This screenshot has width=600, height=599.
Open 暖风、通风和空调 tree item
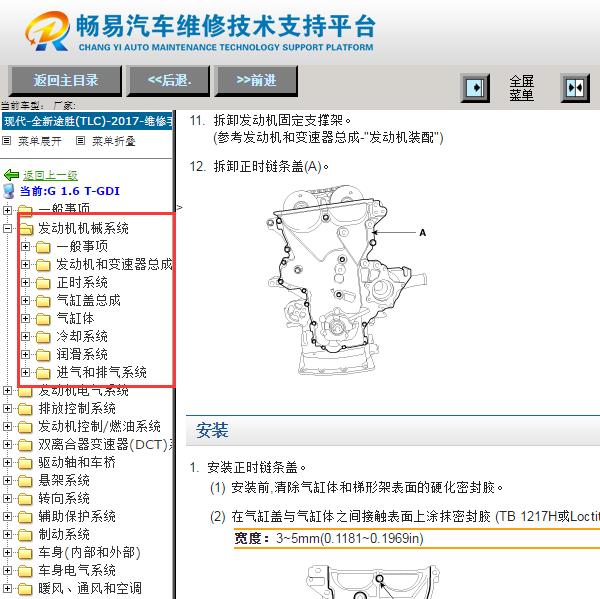[90, 588]
